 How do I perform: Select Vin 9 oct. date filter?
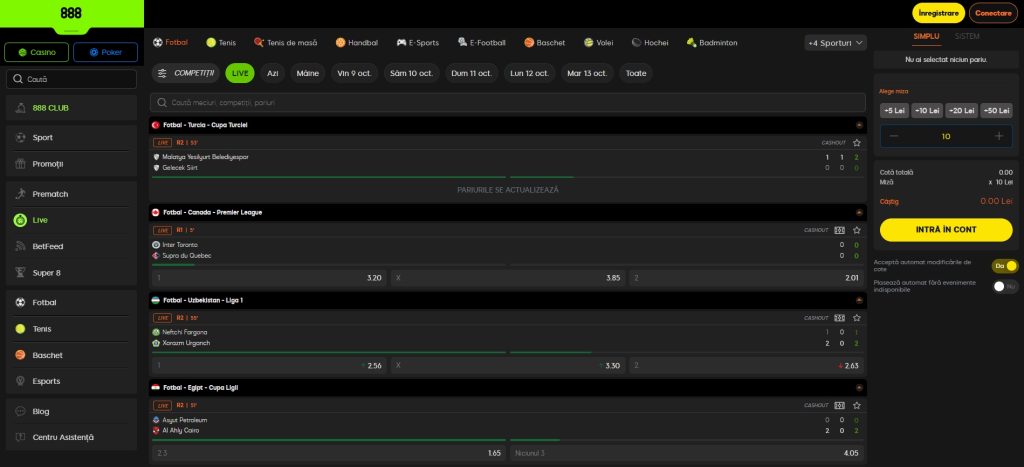(x=355, y=73)
